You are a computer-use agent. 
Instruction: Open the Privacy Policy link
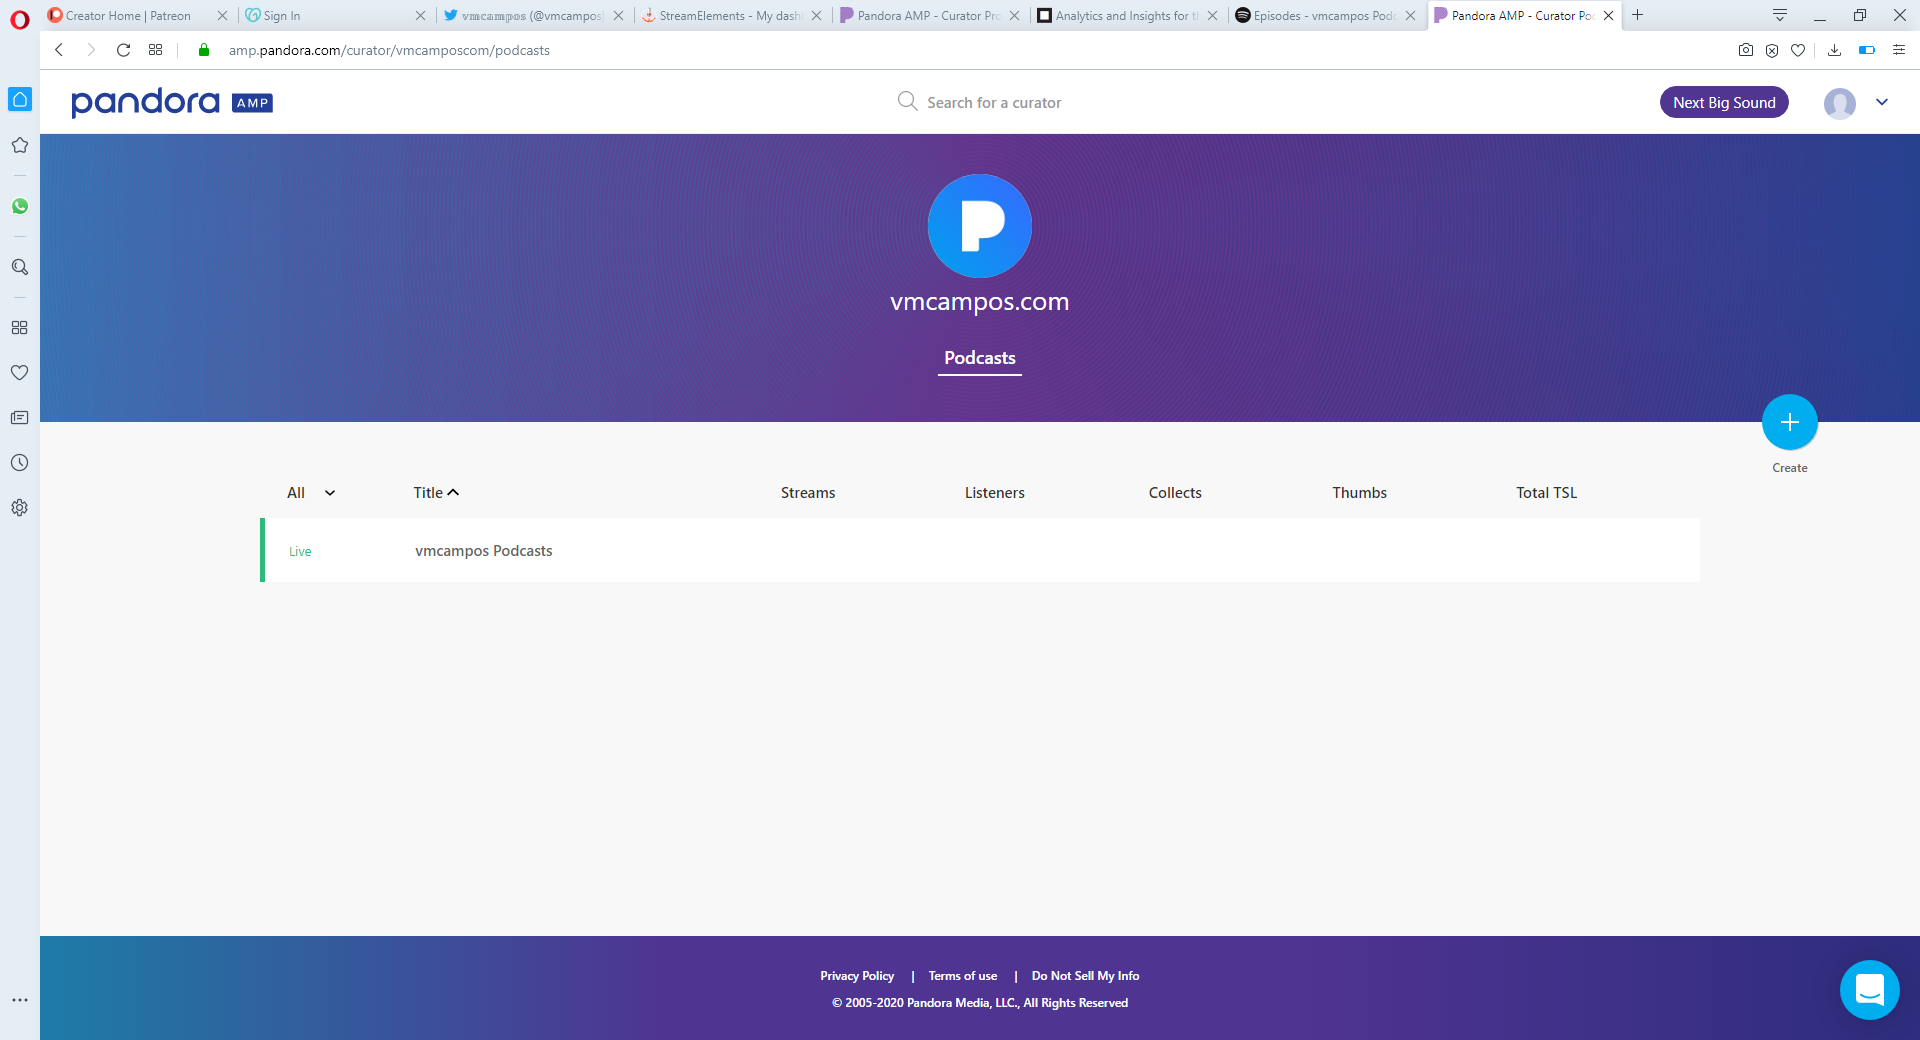856,975
